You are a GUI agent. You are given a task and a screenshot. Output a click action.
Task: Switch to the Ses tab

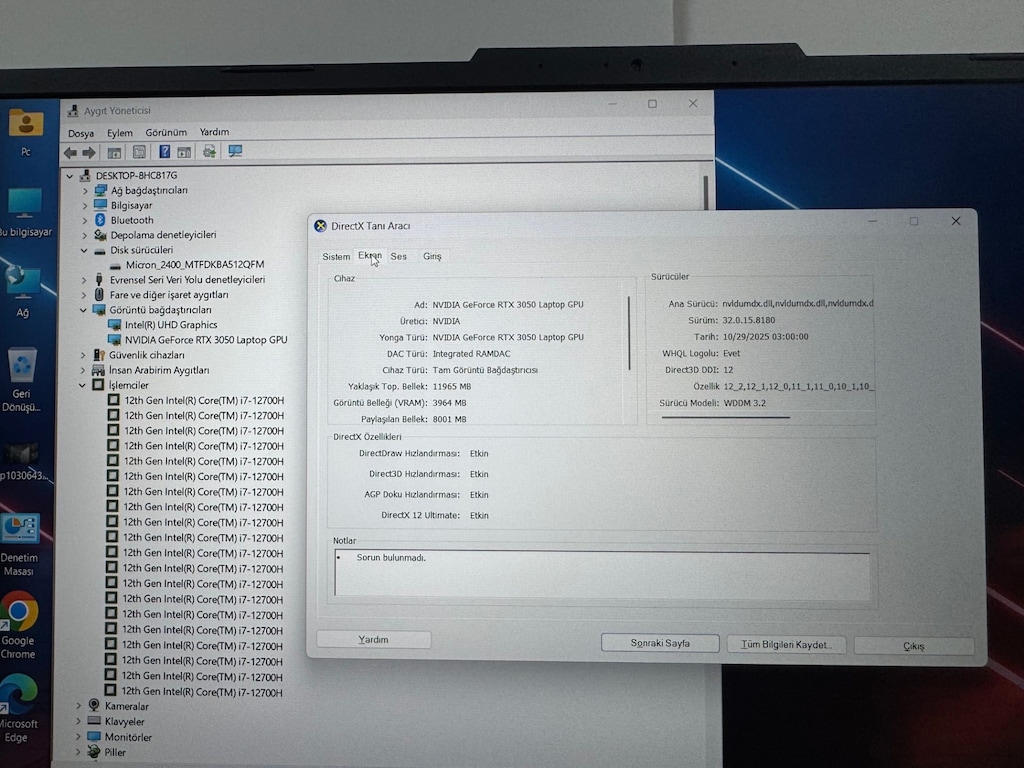click(x=398, y=256)
